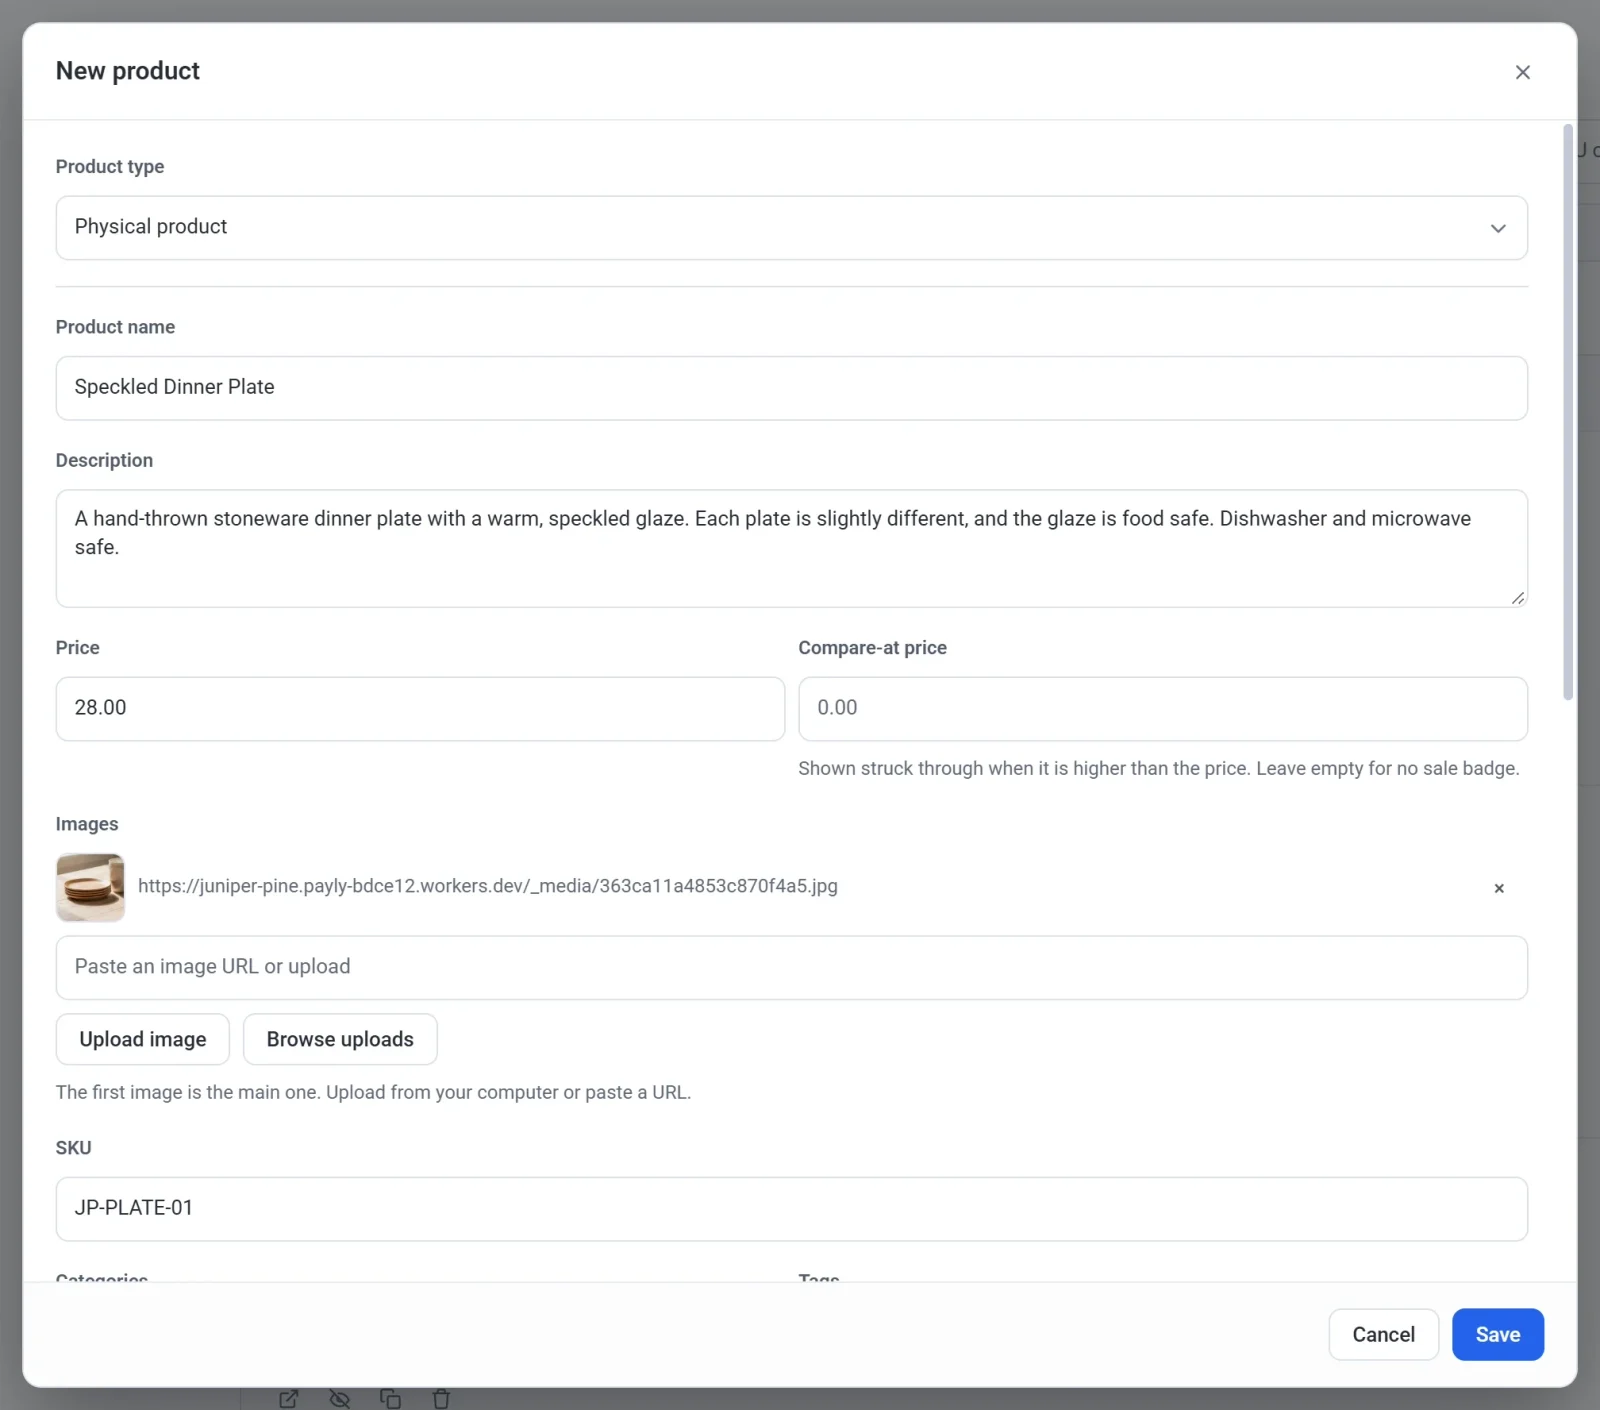This screenshot has height=1410, width=1600.
Task: Click the image URL text for the plate
Action: 488,886
